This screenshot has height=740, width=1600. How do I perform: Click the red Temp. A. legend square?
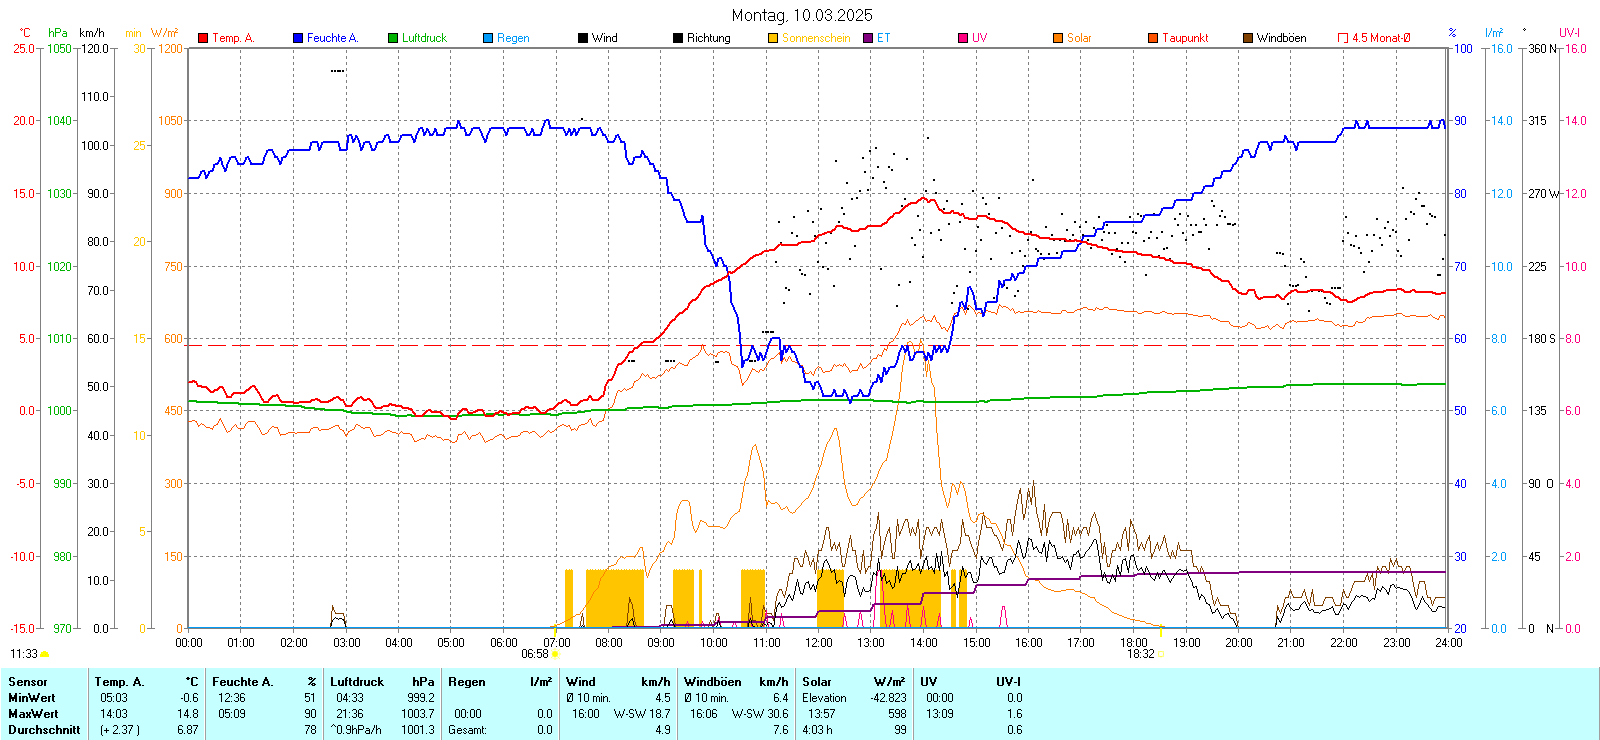203,38
